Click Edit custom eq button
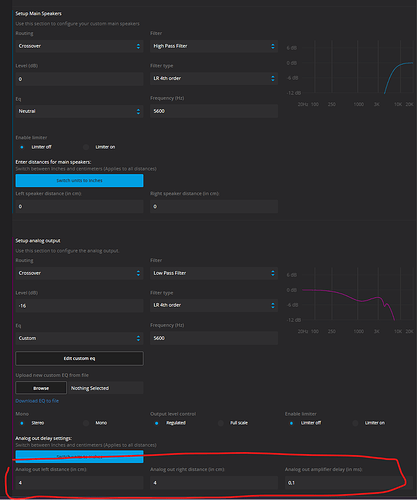 pos(79,358)
